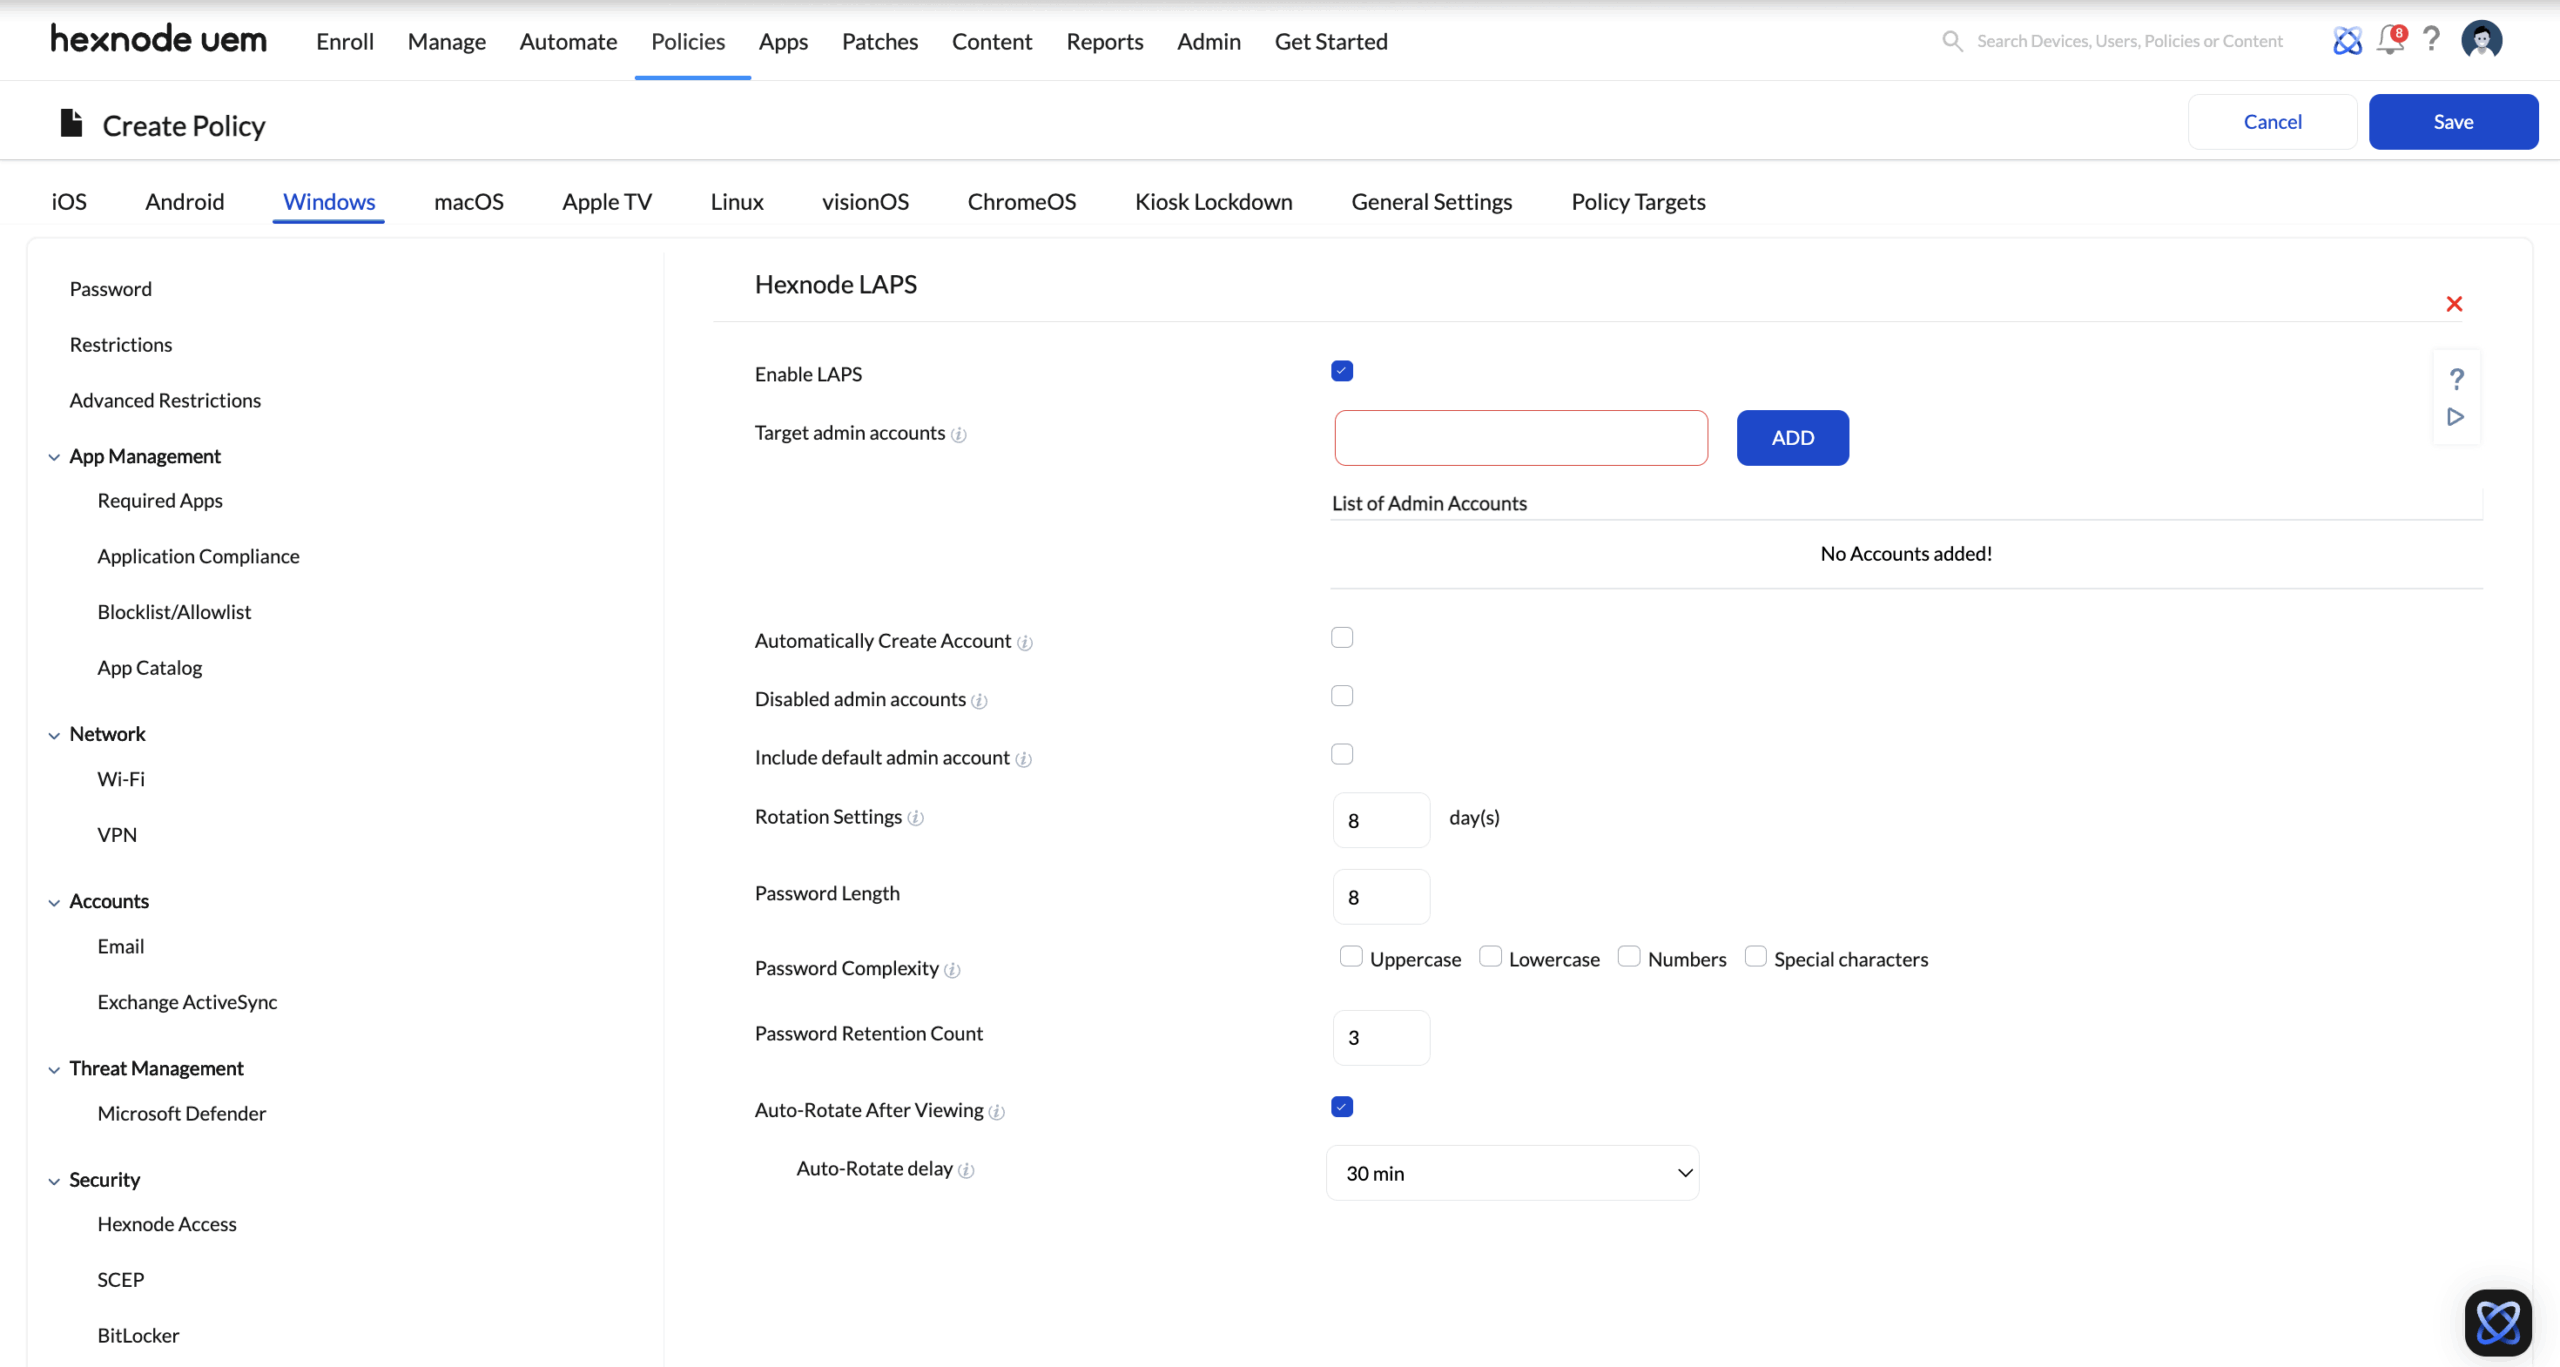This screenshot has height=1367, width=2560.
Task: Click the Hexnode Genie icon in header
Action: coord(2347,41)
